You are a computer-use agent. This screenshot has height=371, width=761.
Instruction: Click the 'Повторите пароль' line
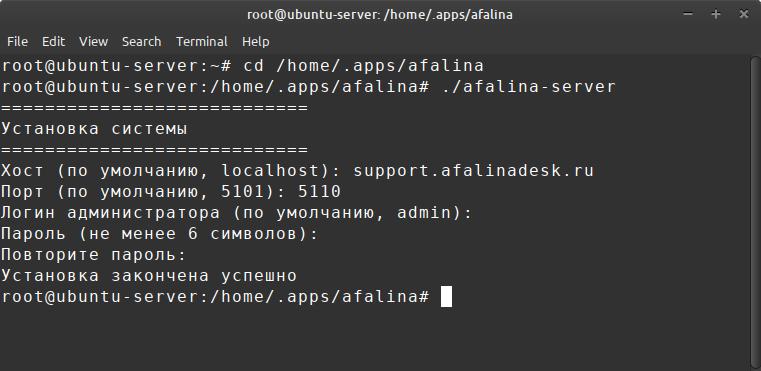[94, 255]
